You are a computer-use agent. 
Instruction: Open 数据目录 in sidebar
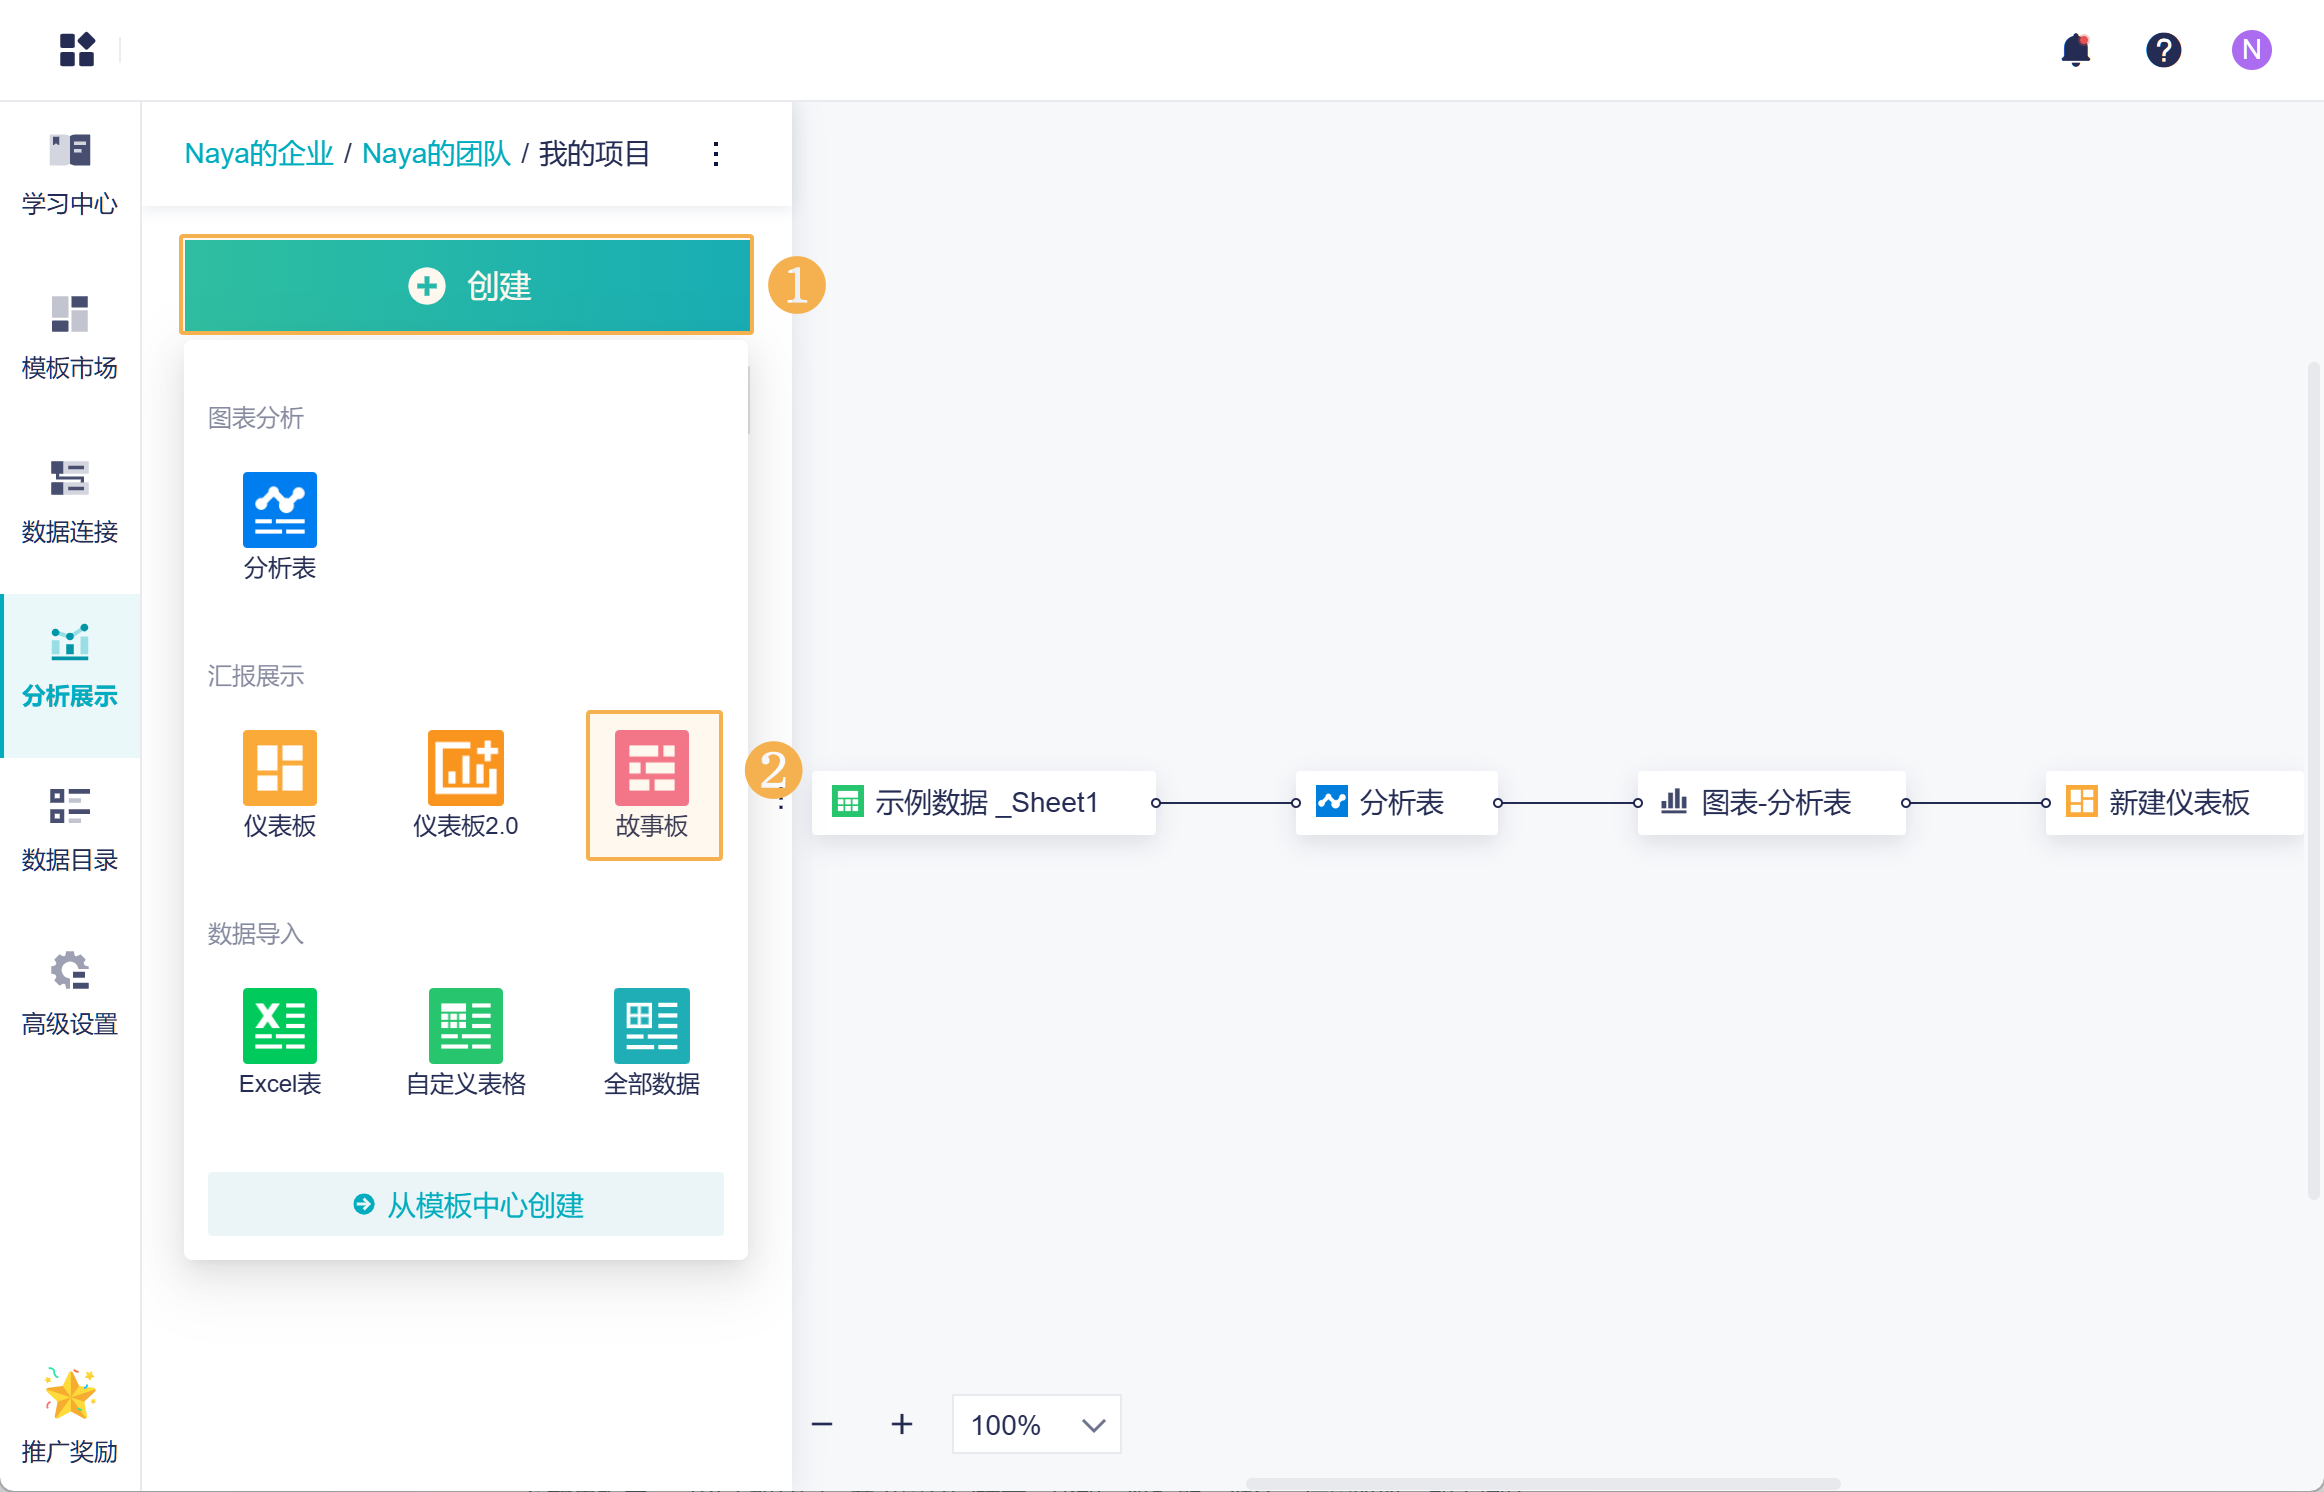(70, 831)
